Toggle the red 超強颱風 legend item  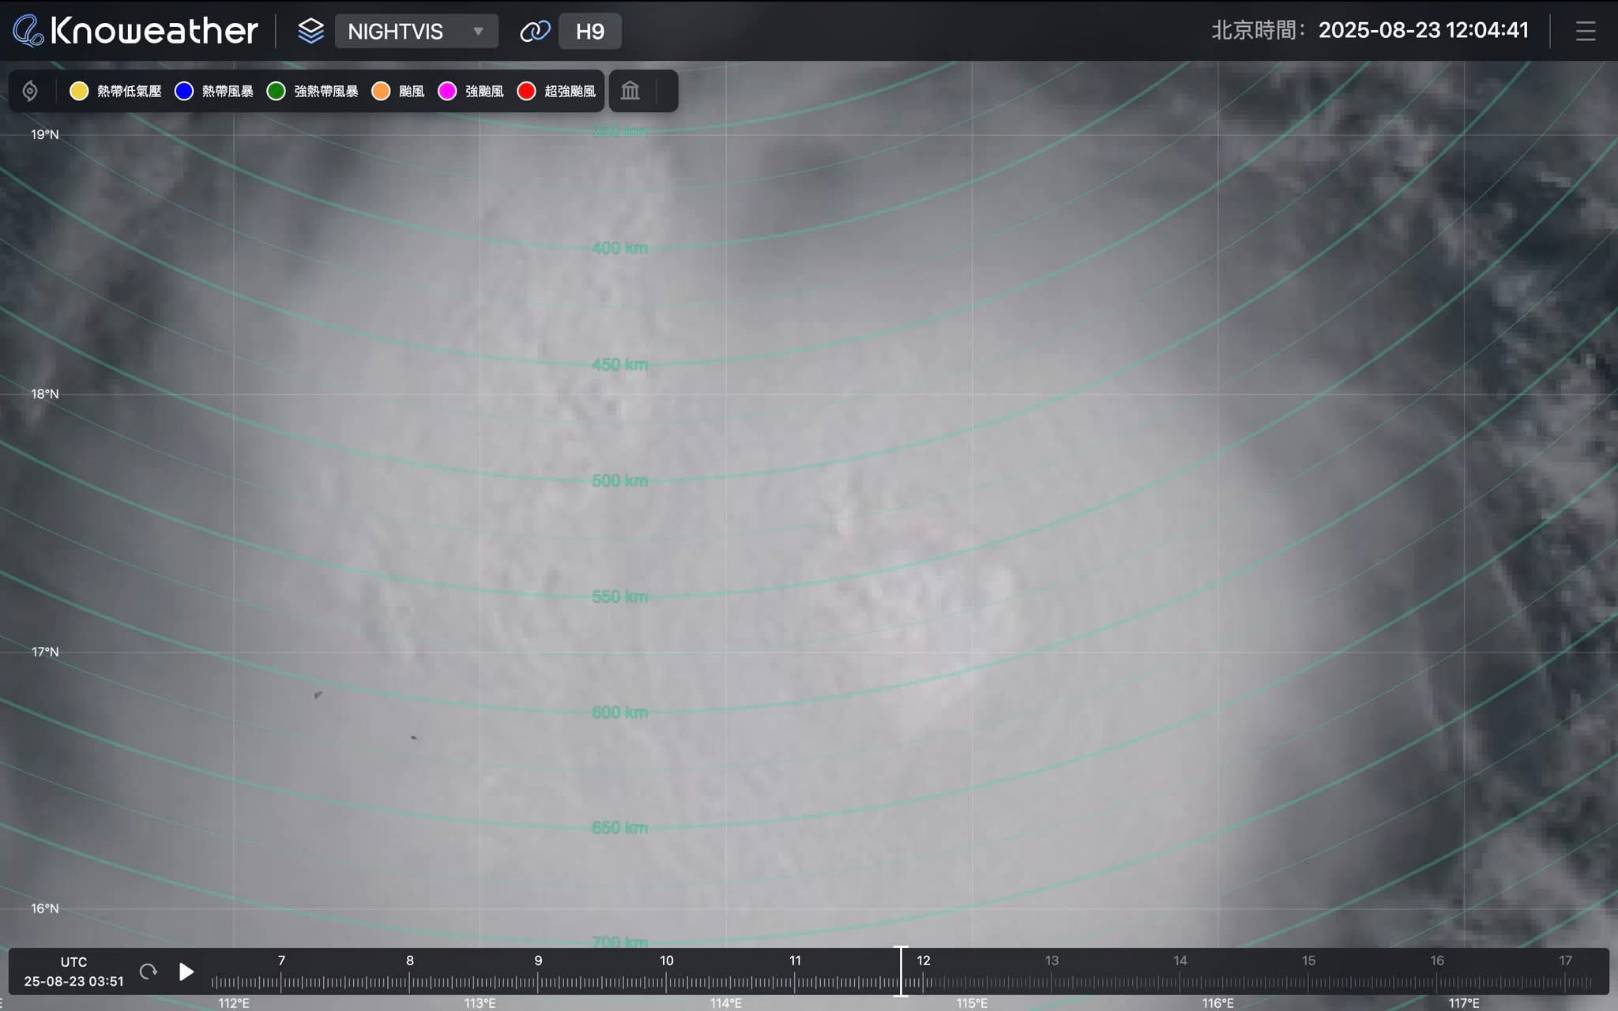pyautogui.click(x=556, y=91)
